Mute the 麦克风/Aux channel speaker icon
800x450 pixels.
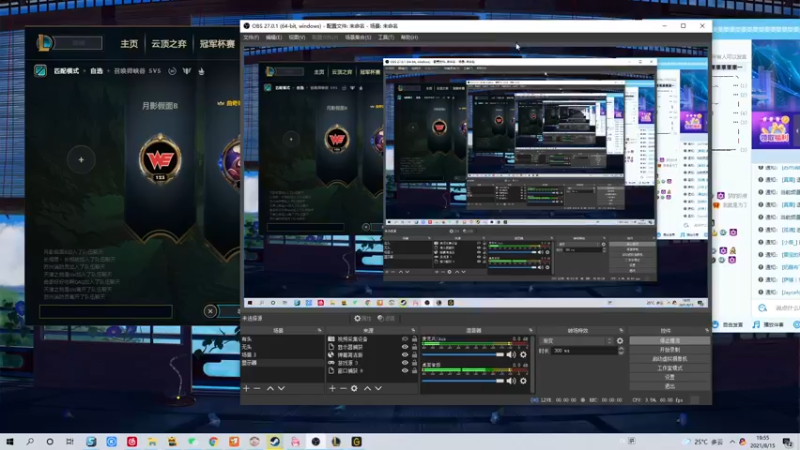pyautogui.click(x=511, y=355)
